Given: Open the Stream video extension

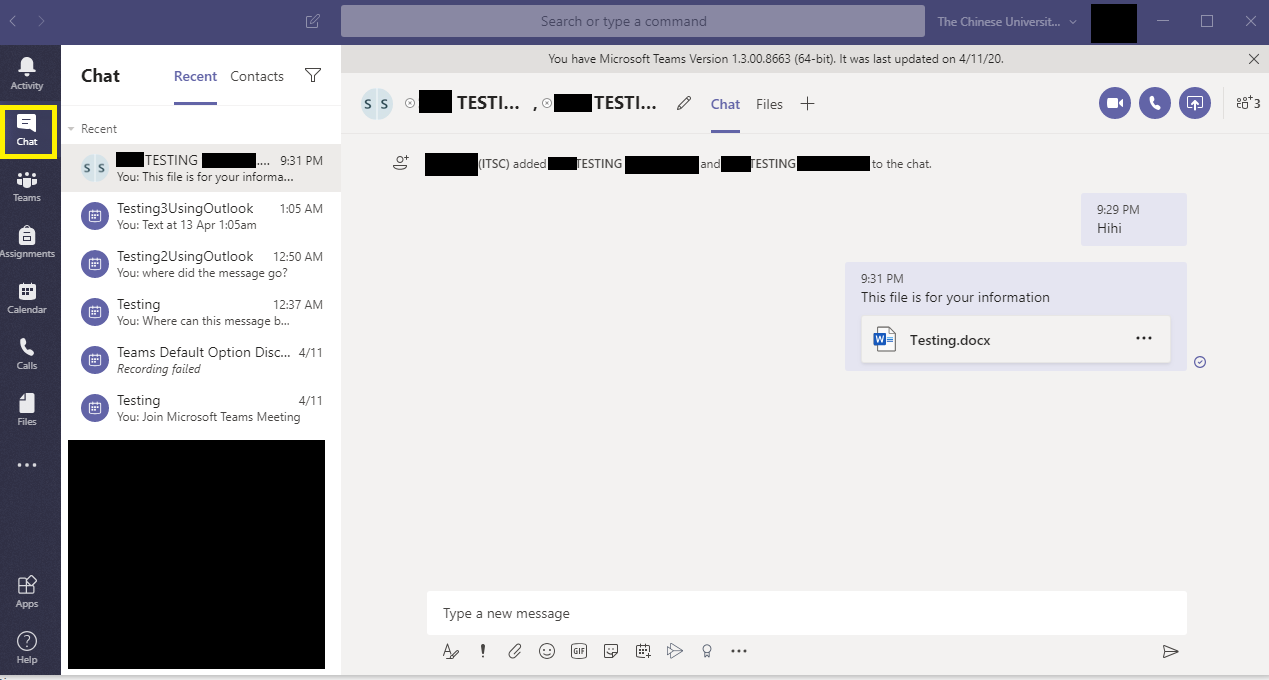Looking at the screenshot, I should click(675, 651).
